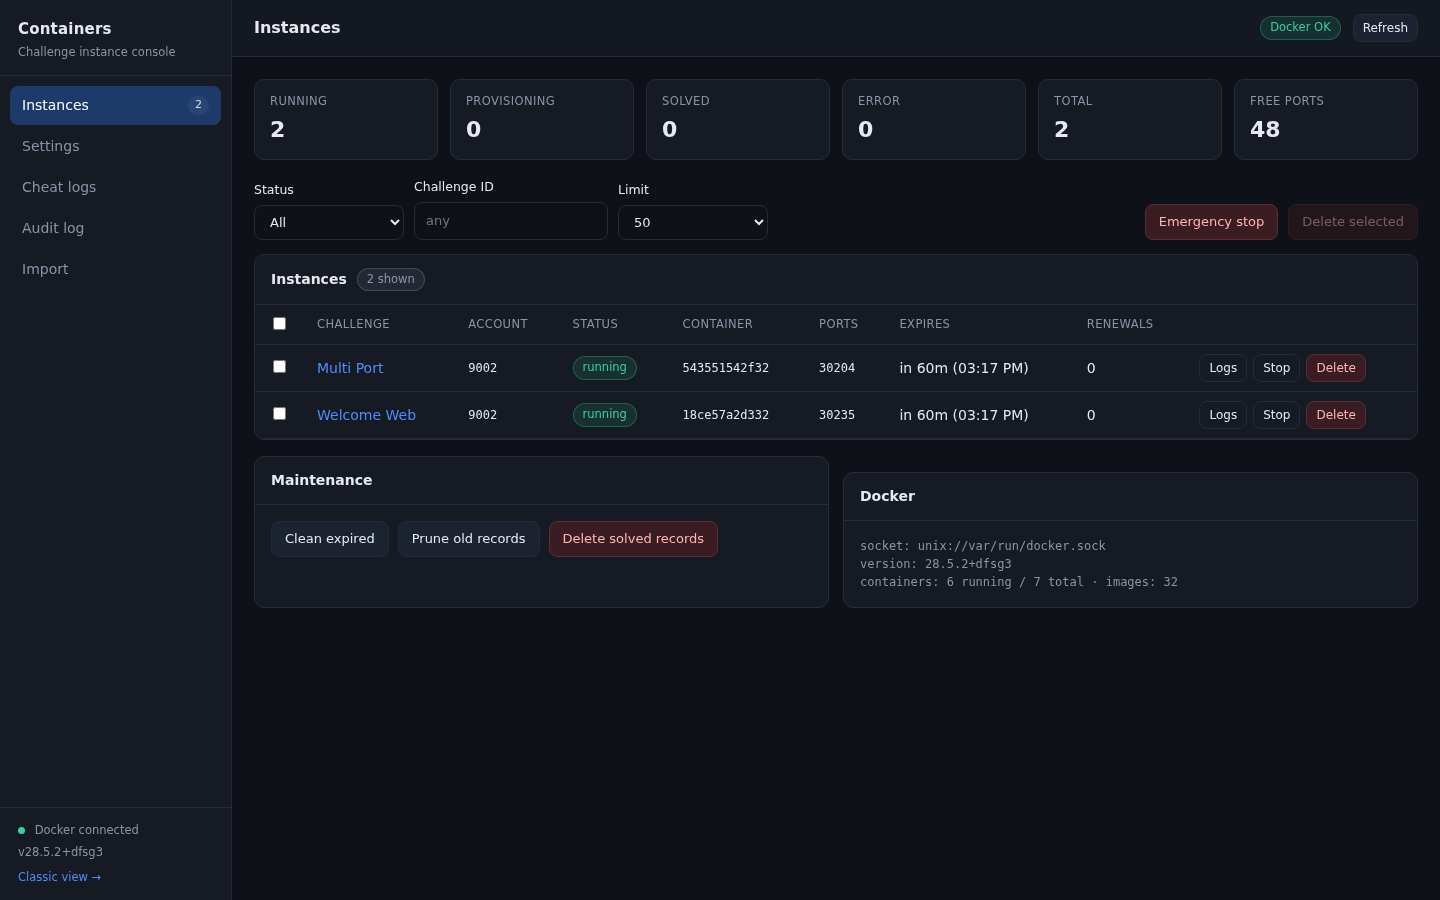This screenshot has width=1440, height=900.
Task: Open the Status filter dropdown
Action: [x=329, y=222]
